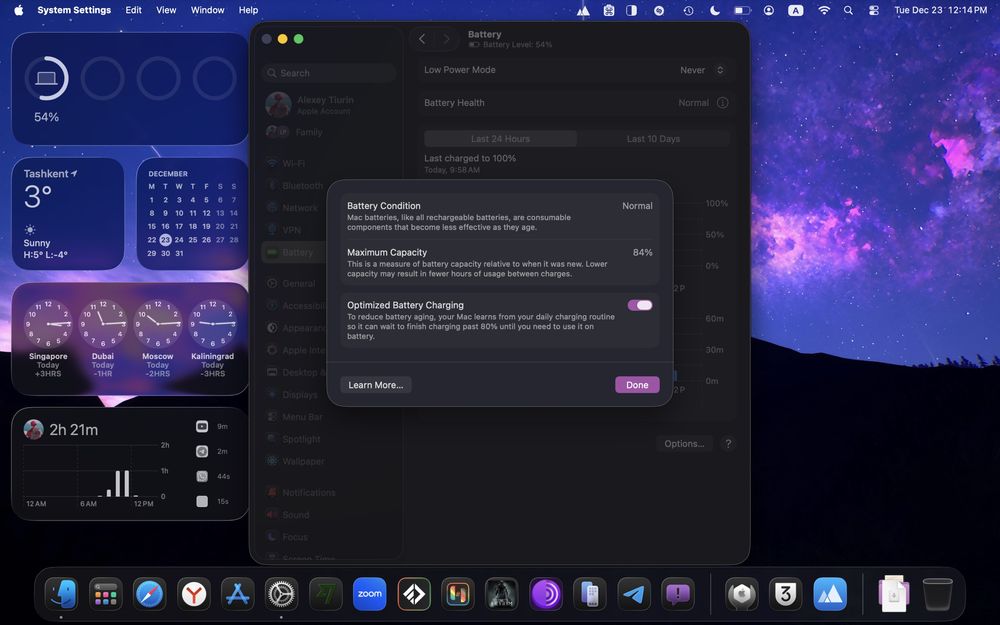This screenshot has width=1000, height=625.
Task: Click the Learn More... button
Action: [x=376, y=385]
